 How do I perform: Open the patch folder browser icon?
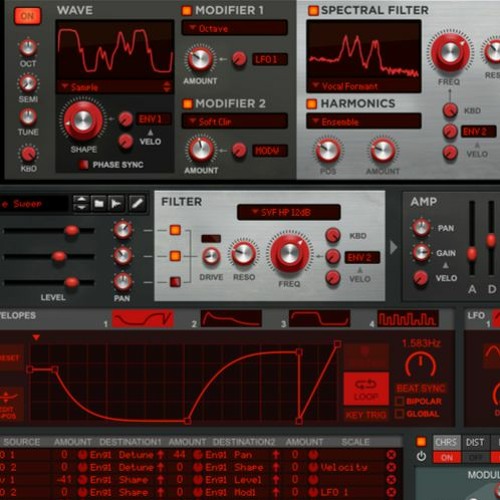pos(99,203)
